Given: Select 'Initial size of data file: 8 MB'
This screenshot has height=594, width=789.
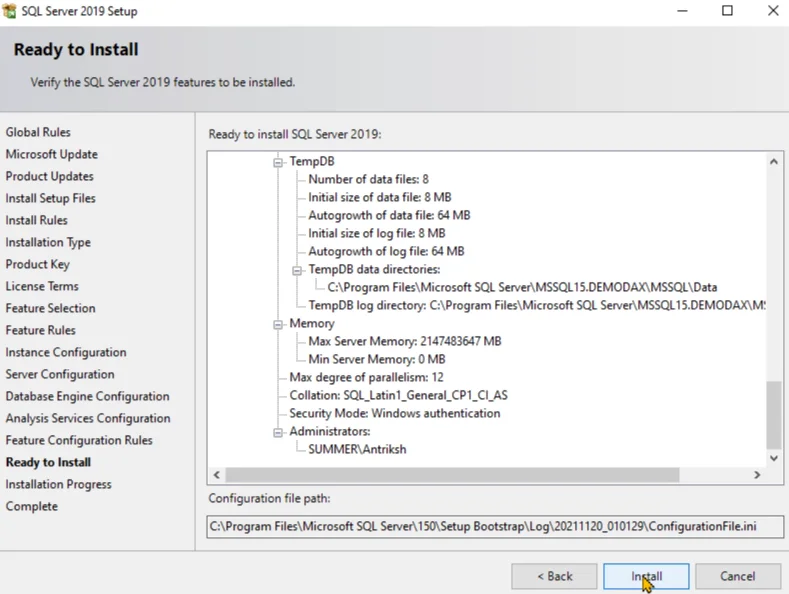Looking at the screenshot, I should click(380, 197).
